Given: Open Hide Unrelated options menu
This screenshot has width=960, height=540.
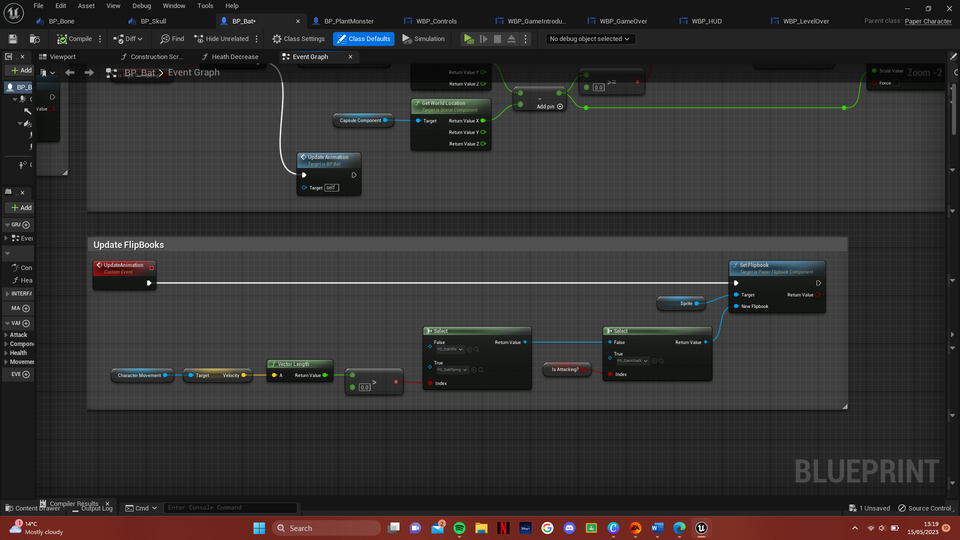Looking at the screenshot, I should click(257, 39).
